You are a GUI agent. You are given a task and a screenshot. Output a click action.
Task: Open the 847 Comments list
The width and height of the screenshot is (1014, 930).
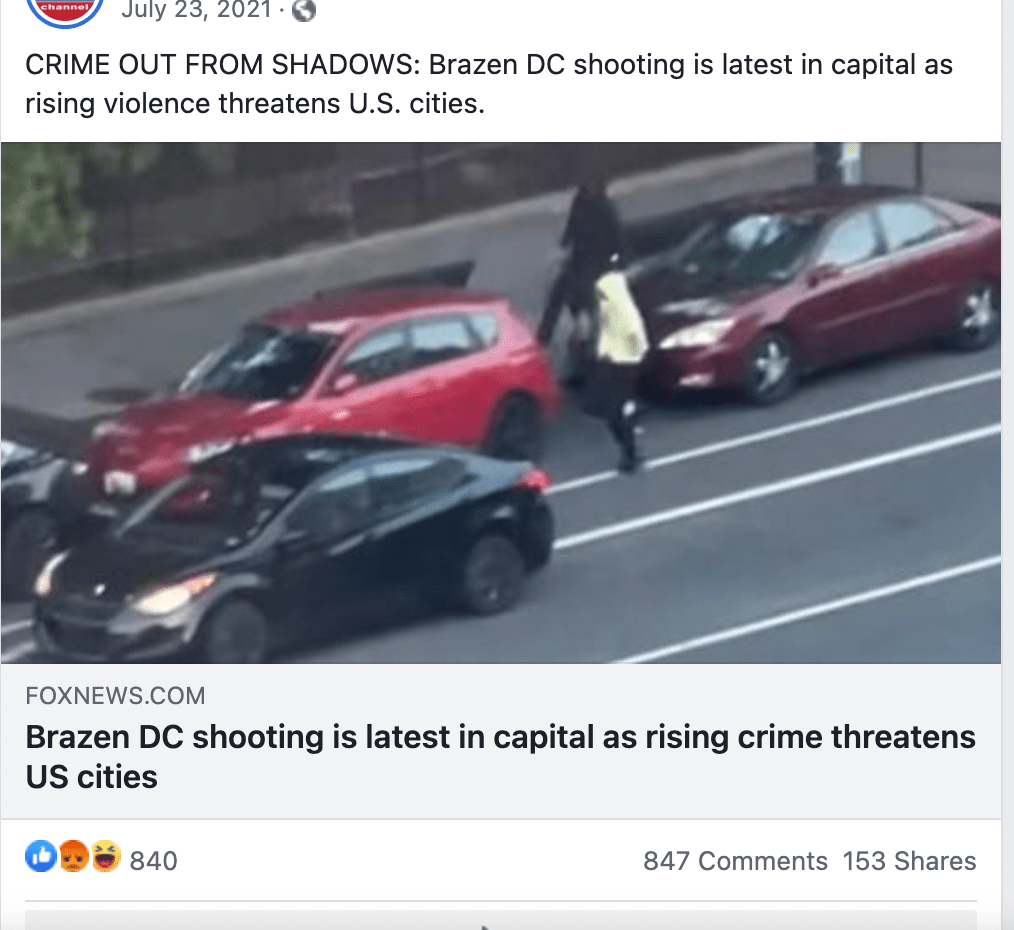click(x=735, y=861)
